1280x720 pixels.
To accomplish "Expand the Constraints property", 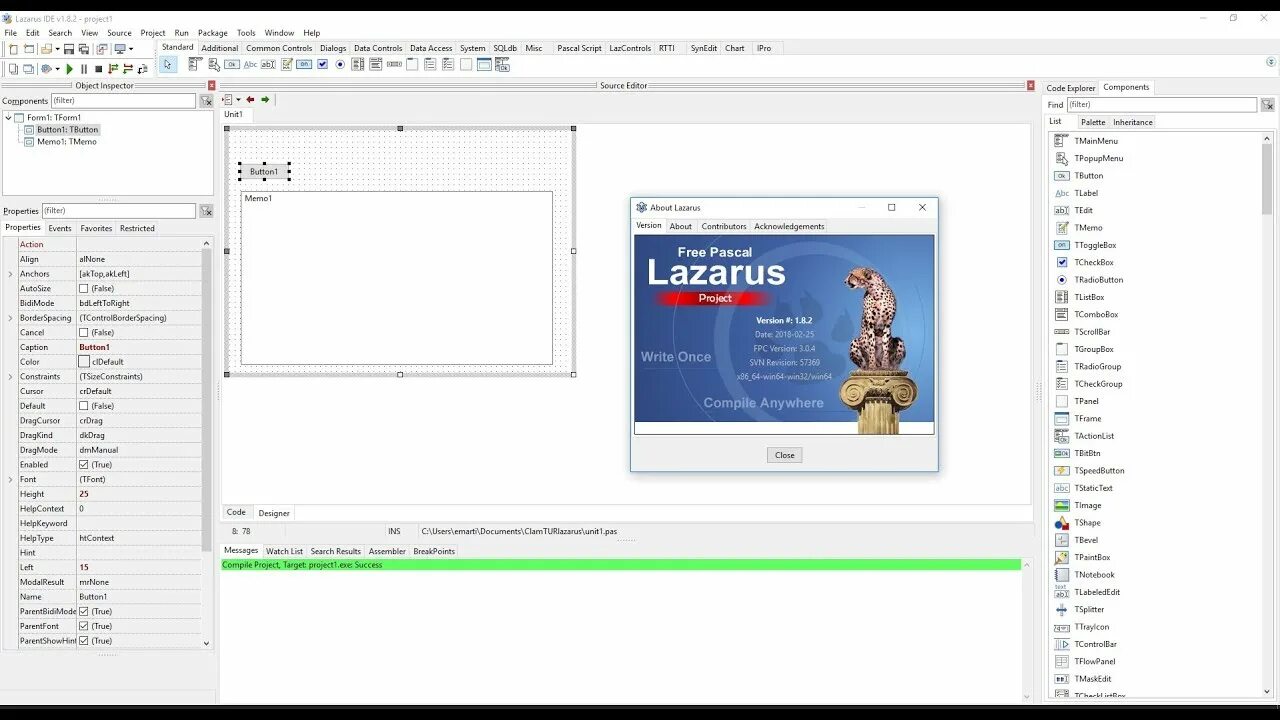I will coord(11,377).
